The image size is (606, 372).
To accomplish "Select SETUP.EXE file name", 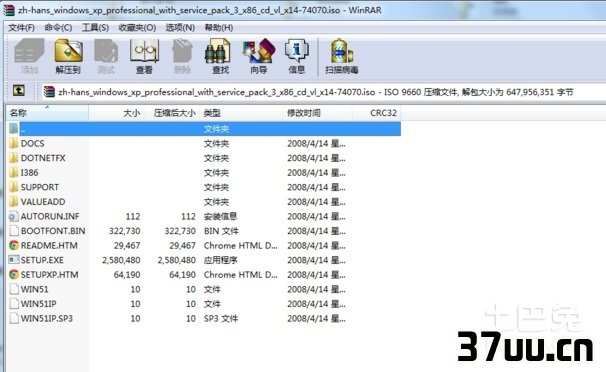I will 42,260.
